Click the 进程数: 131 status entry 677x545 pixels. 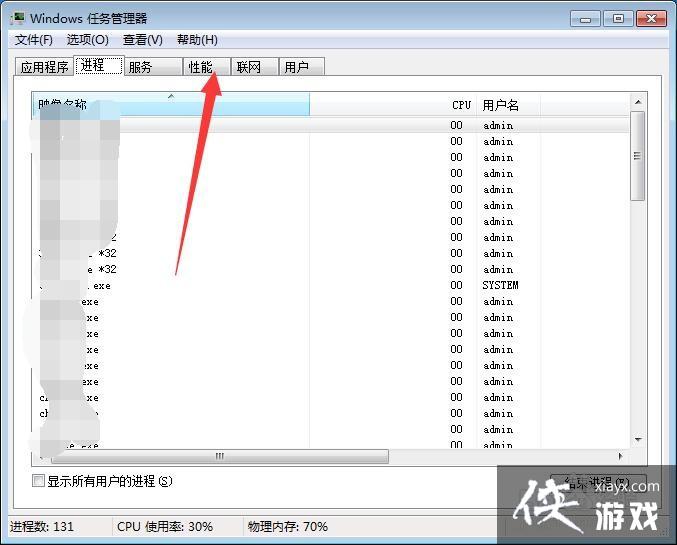pyautogui.click(x=41, y=526)
